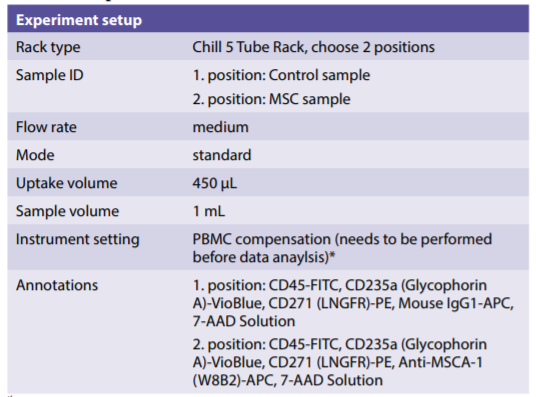536x397 pixels.
Task: Click the medium flow rate value
Action: pos(220,127)
